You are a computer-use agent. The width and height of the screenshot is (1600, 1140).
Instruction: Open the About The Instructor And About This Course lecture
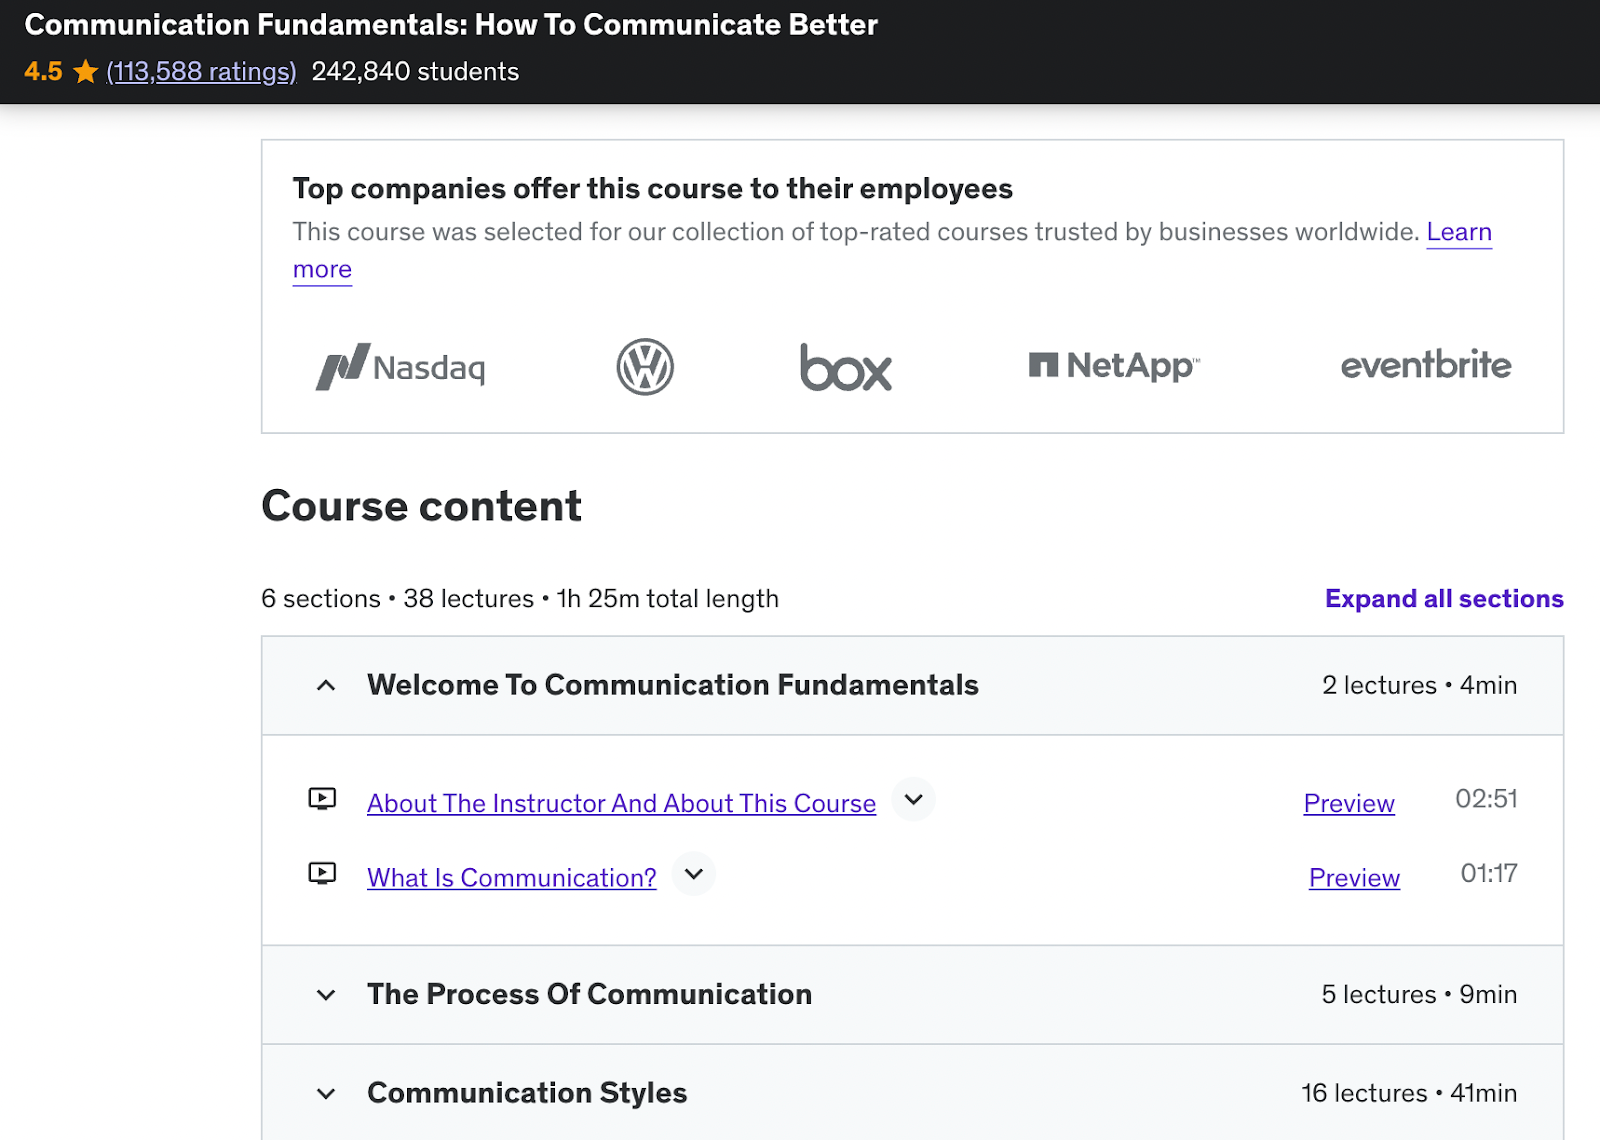click(x=620, y=802)
